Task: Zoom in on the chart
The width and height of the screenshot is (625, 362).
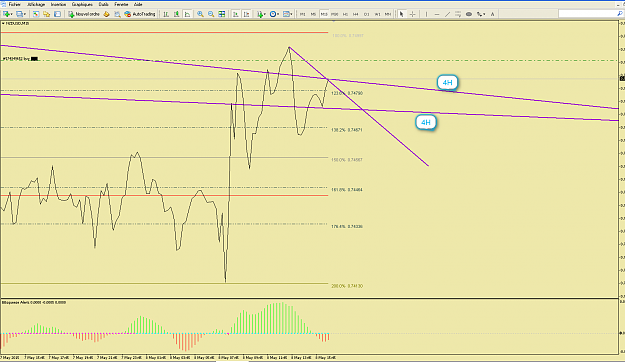Action: [200, 14]
